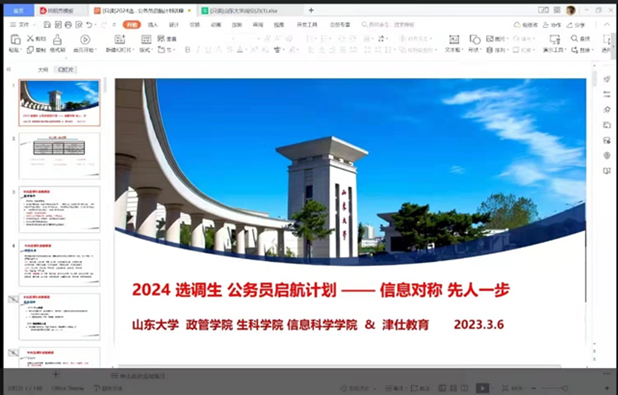The image size is (618, 395).
Task: Toggle Italic formatting button
Action: (198, 50)
